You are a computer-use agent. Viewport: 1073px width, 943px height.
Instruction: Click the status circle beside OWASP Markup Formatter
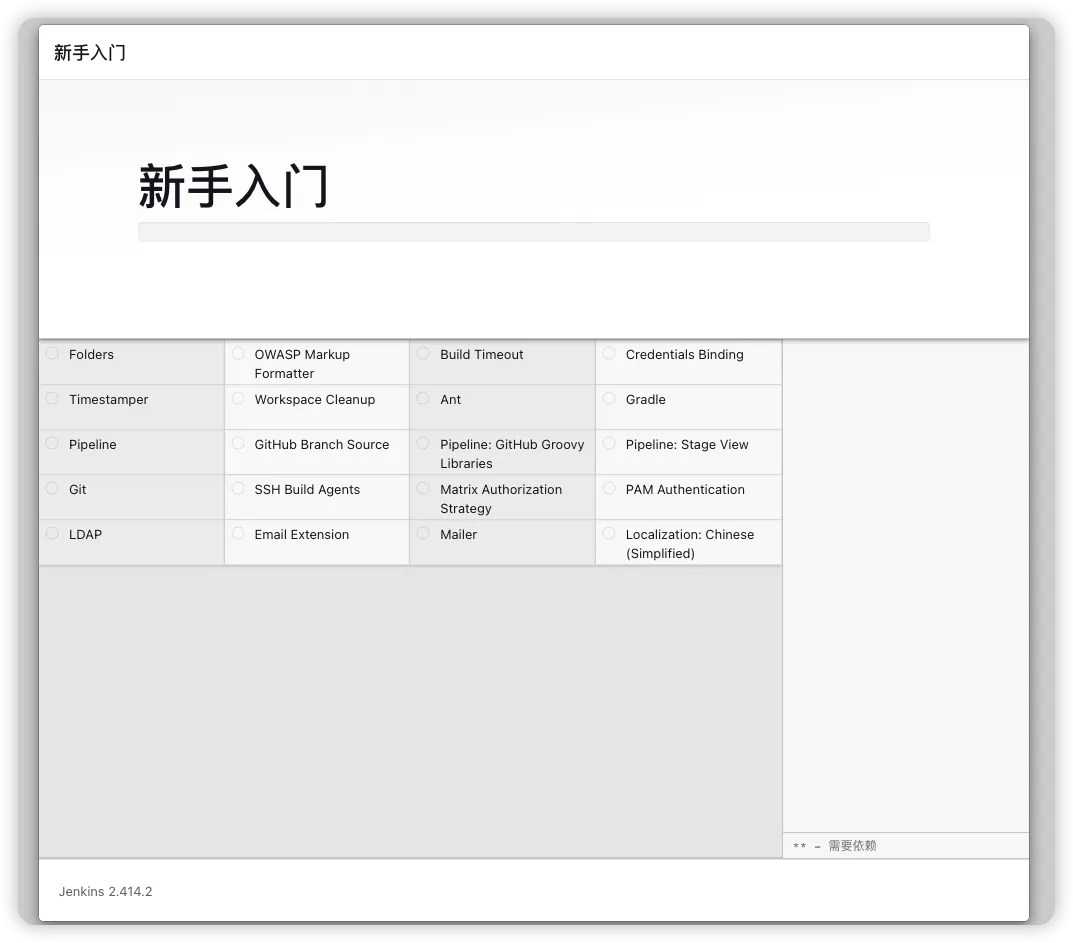[238, 353]
